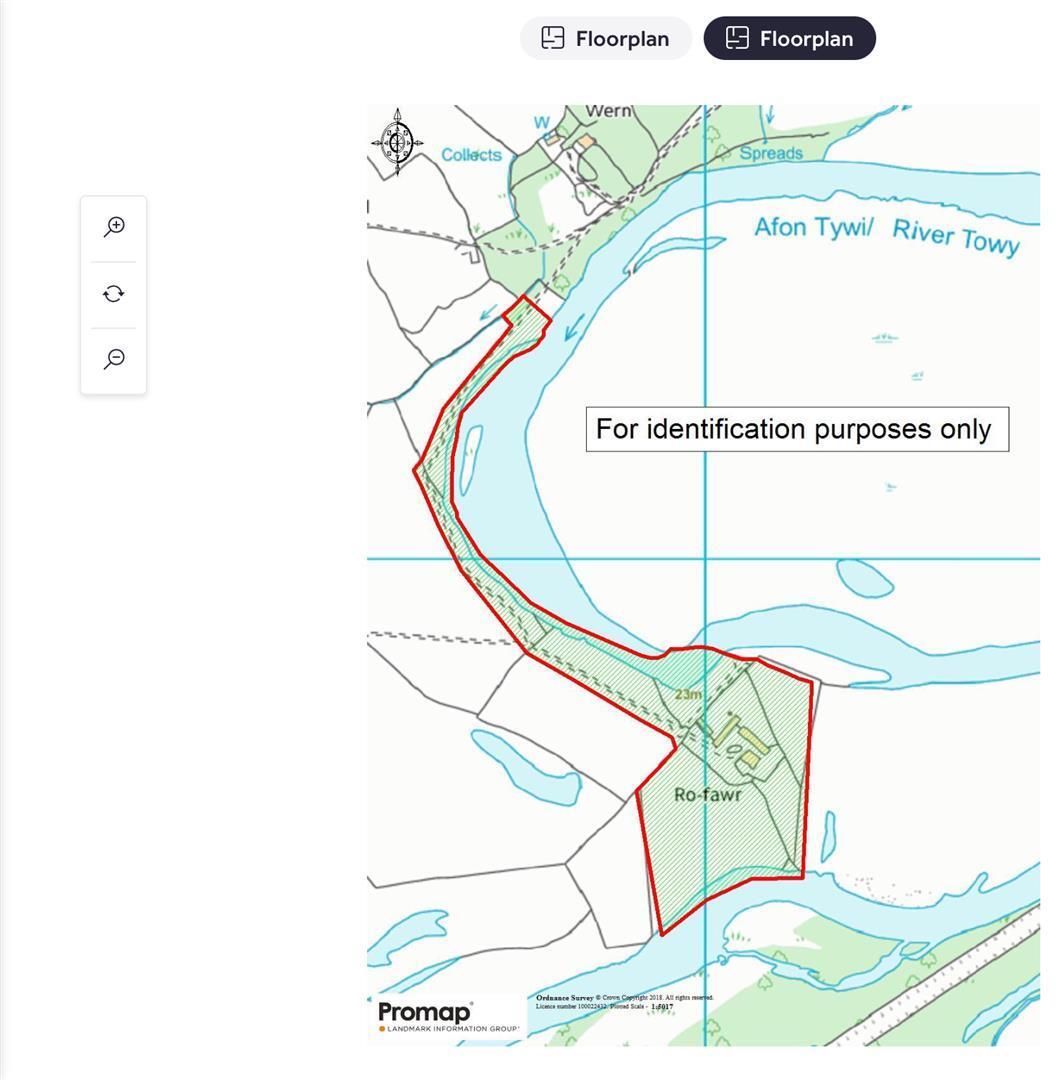Click the 23m height marker

coord(688,694)
